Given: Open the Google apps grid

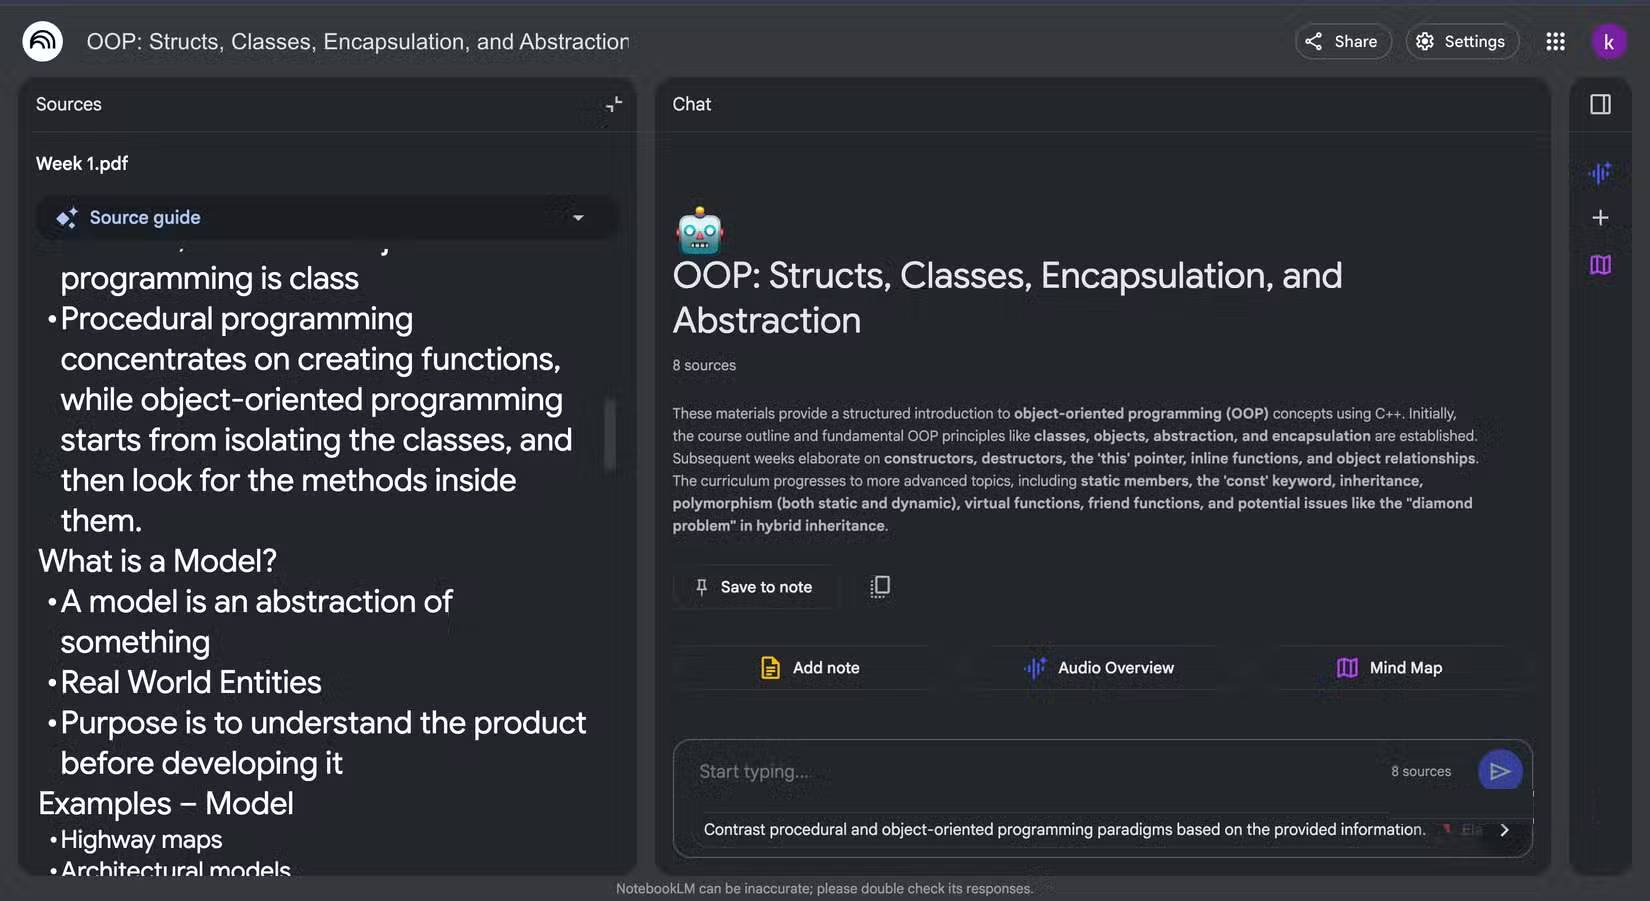Looking at the screenshot, I should click(x=1555, y=41).
